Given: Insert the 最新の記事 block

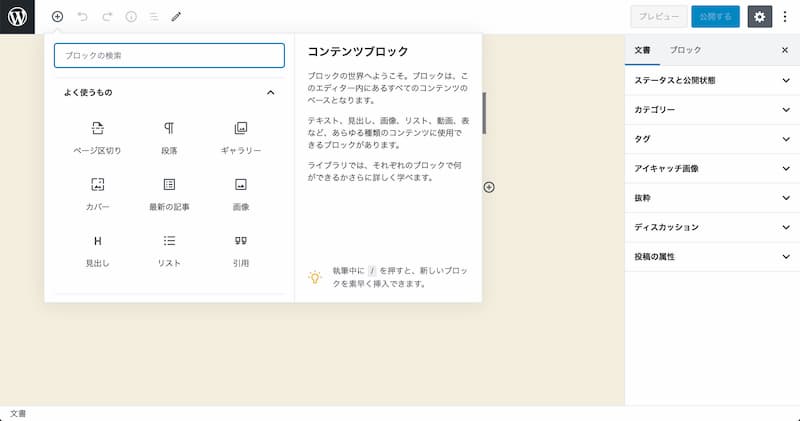Looking at the screenshot, I should 169,194.
